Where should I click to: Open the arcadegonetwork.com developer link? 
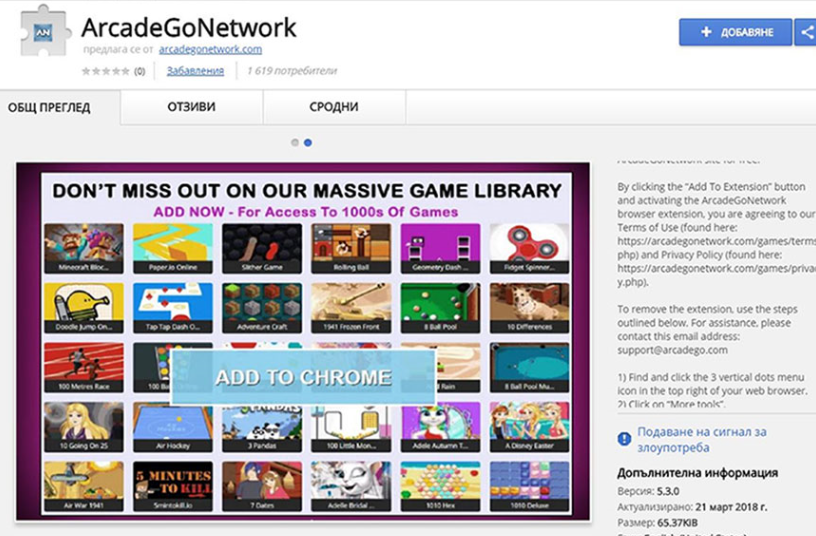point(210,49)
